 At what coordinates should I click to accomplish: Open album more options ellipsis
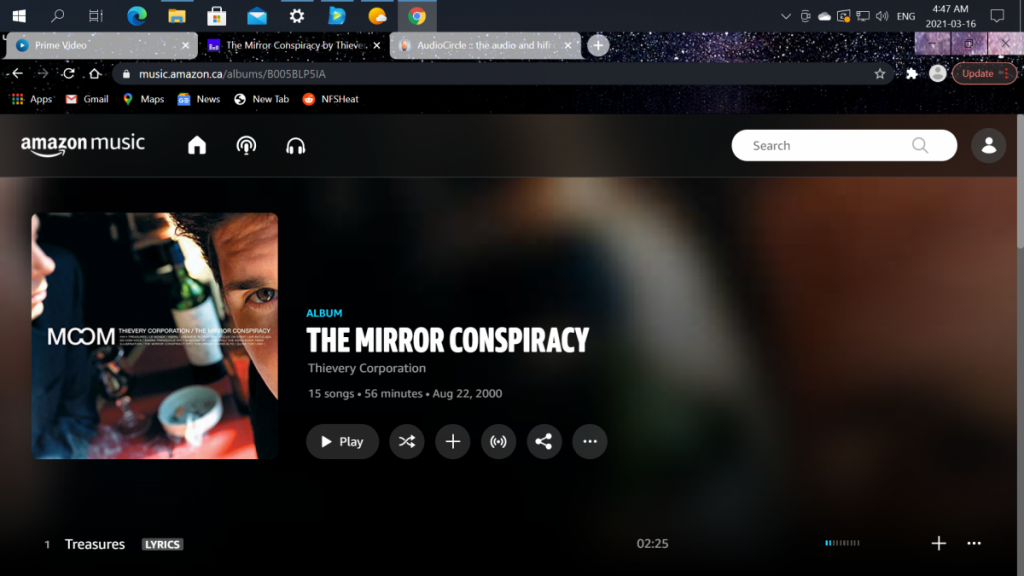[x=590, y=441]
